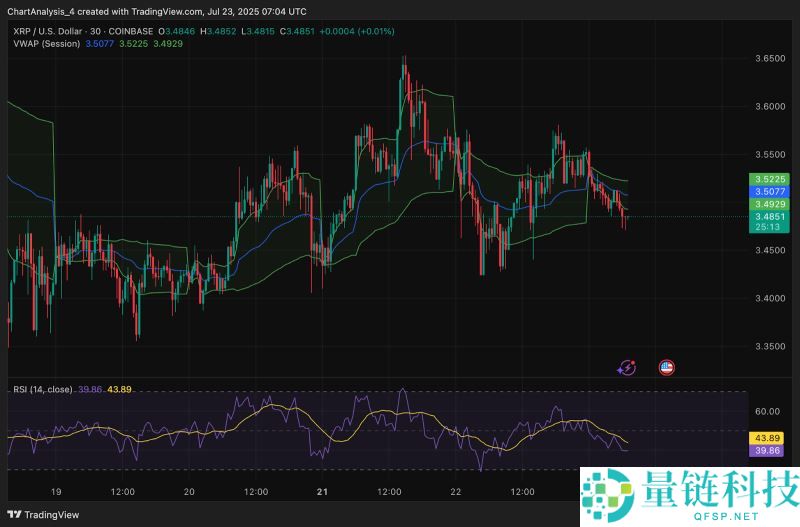Select the XRP / U.S. Dollar symbol title
The image size is (800, 527).
50,31
